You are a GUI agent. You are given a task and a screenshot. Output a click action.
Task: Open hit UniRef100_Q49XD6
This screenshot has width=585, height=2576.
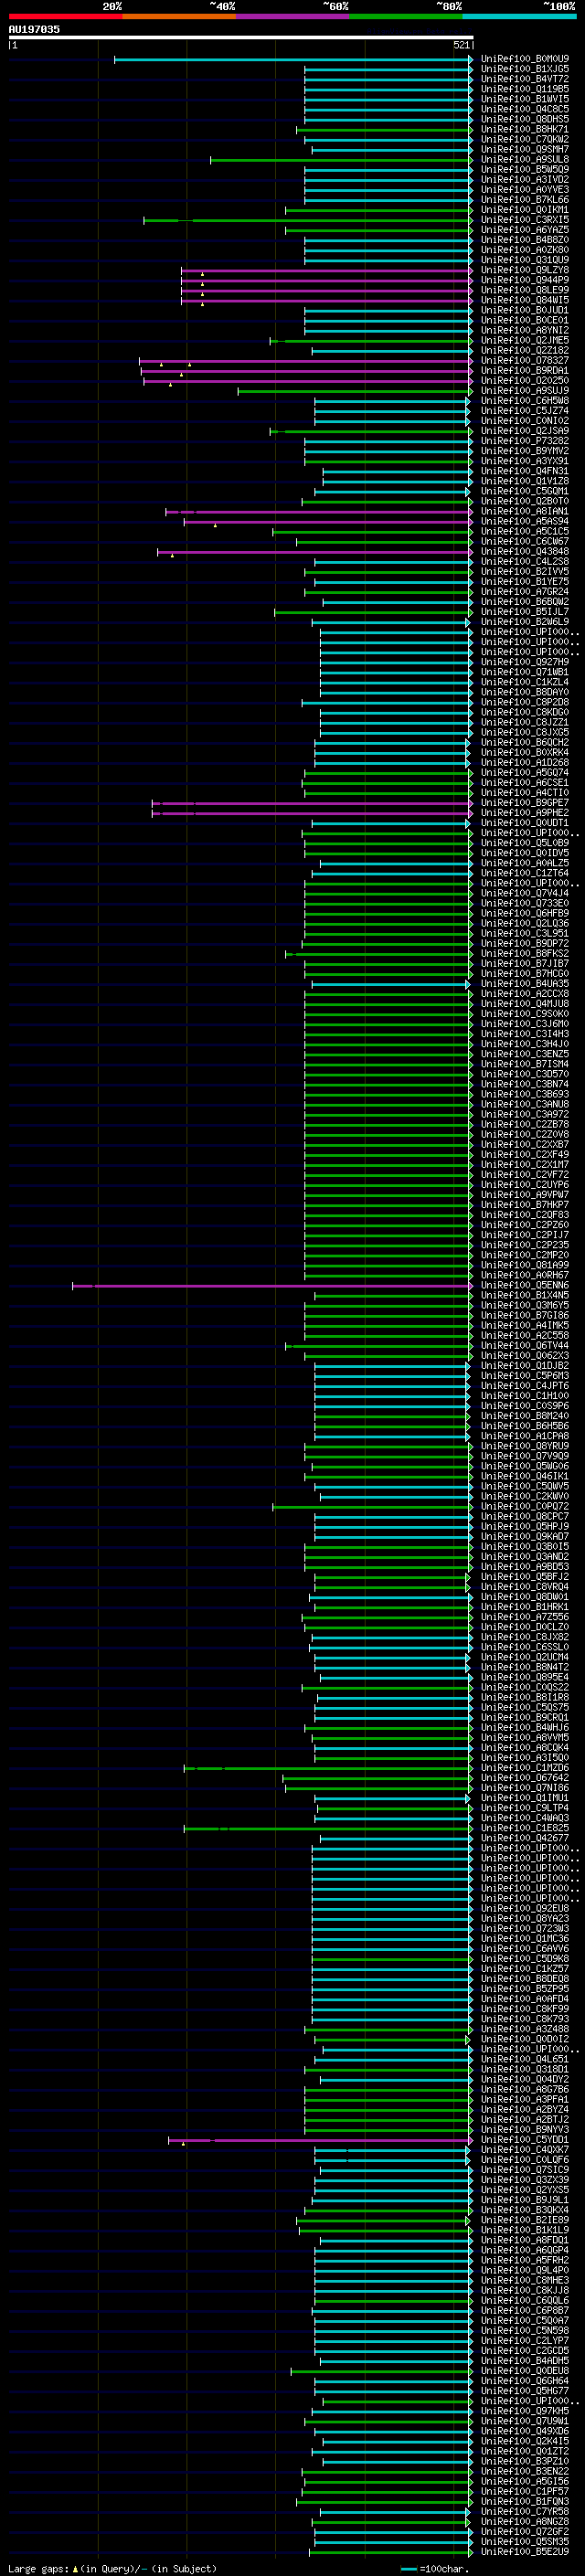[x=525, y=2432]
